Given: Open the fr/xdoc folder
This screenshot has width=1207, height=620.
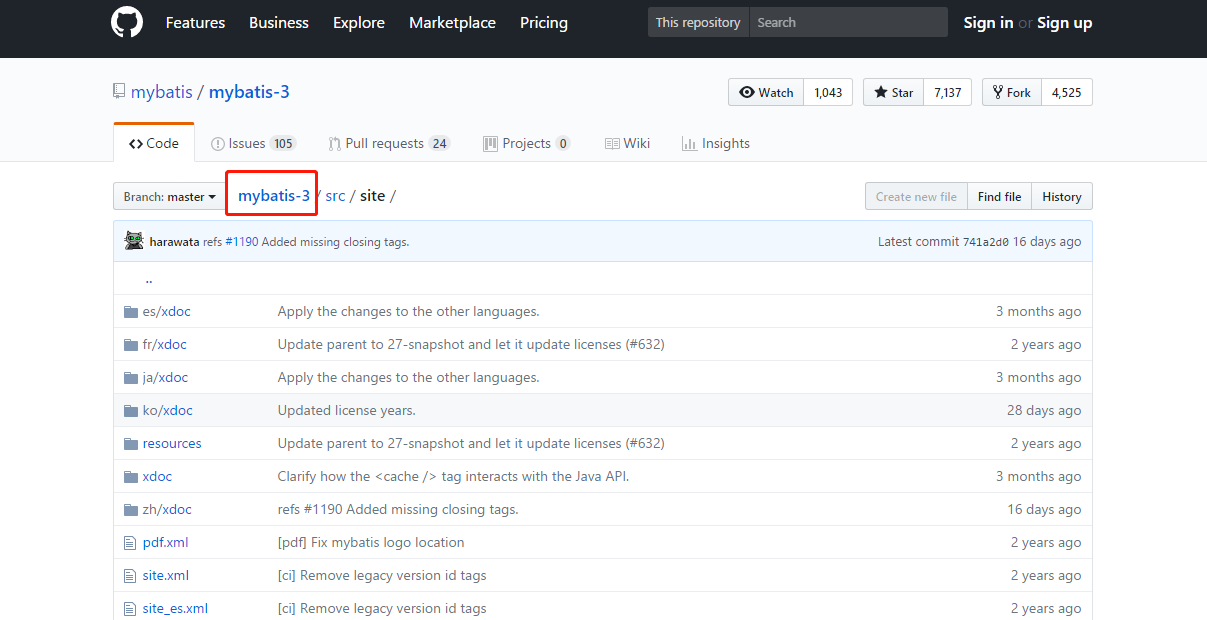Looking at the screenshot, I should [x=165, y=345].
